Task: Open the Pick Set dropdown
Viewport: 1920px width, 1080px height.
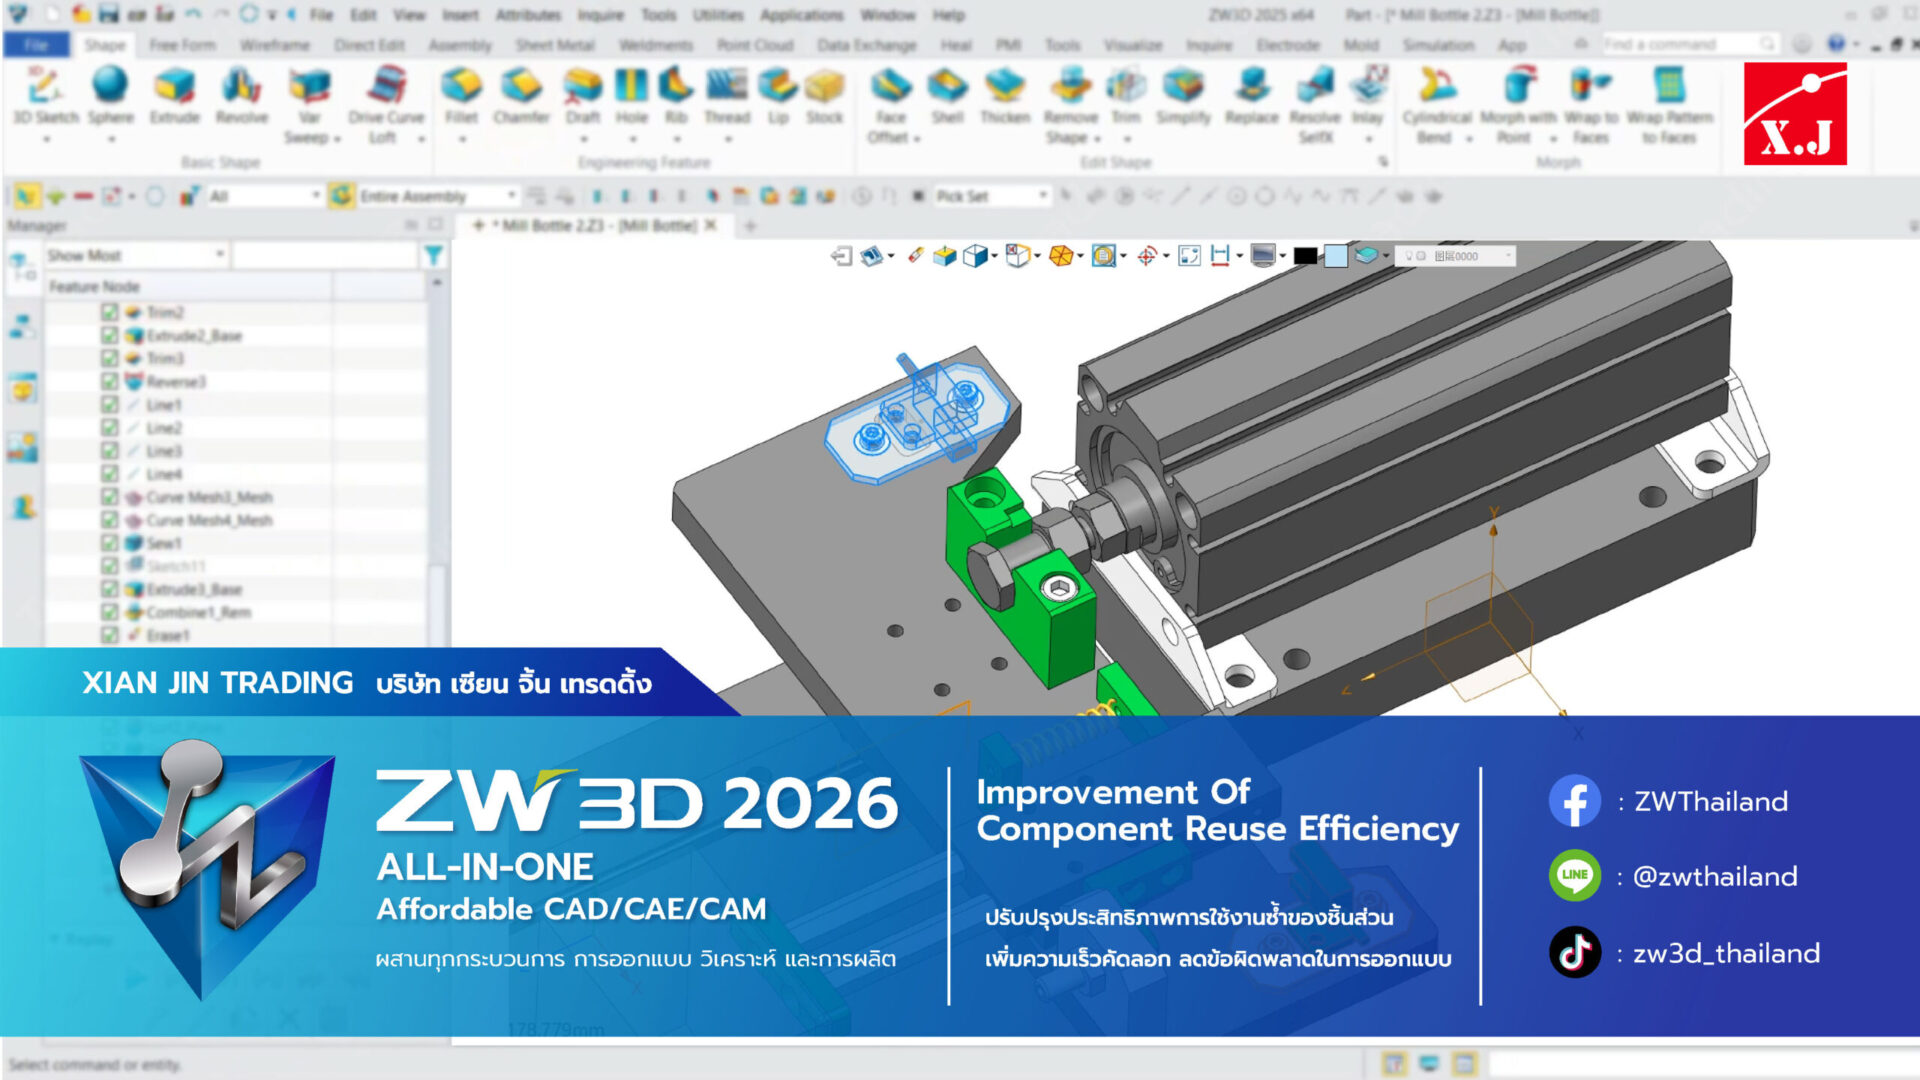Action: pyautogui.click(x=1040, y=196)
